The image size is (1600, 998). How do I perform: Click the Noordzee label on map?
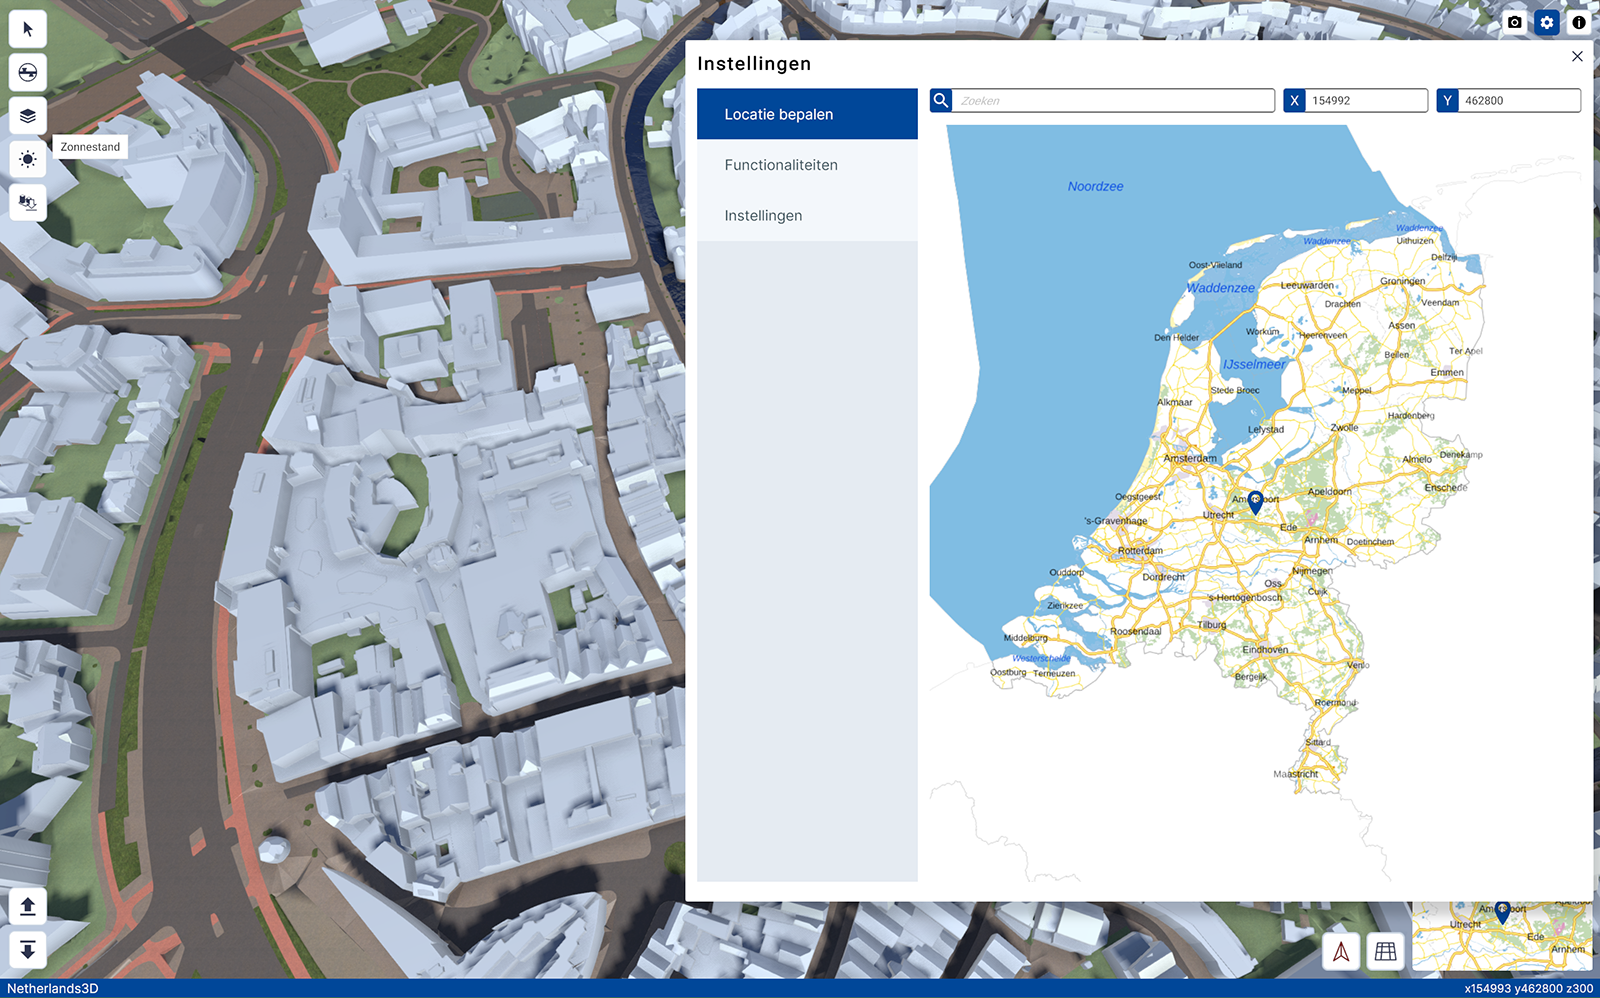click(x=1095, y=186)
